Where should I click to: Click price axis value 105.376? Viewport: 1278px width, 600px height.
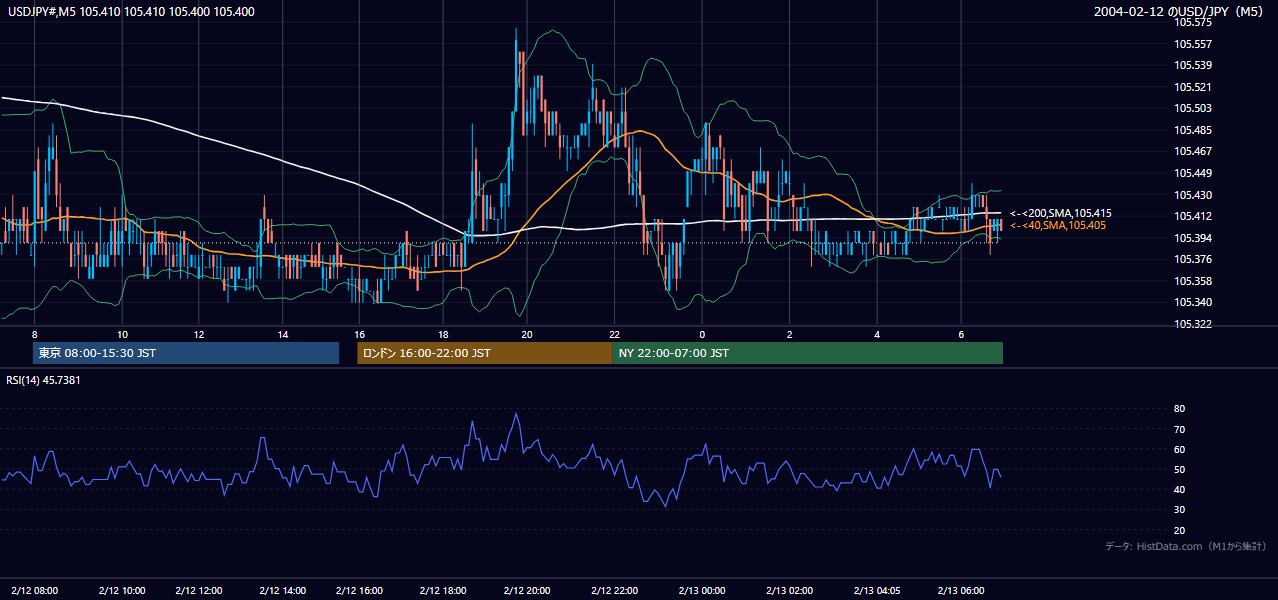click(x=1192, y=259)
